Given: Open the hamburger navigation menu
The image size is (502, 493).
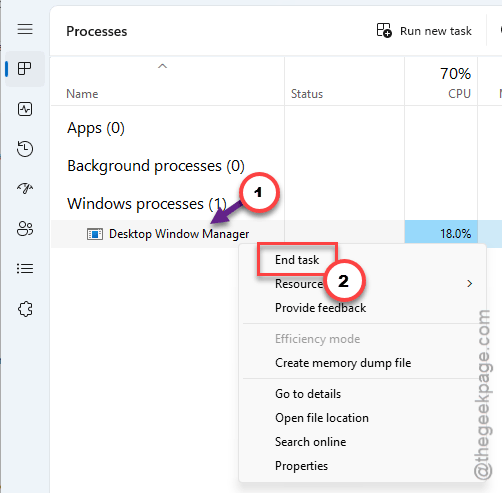Looking at the screenshot, I should (x=25, y=29).
